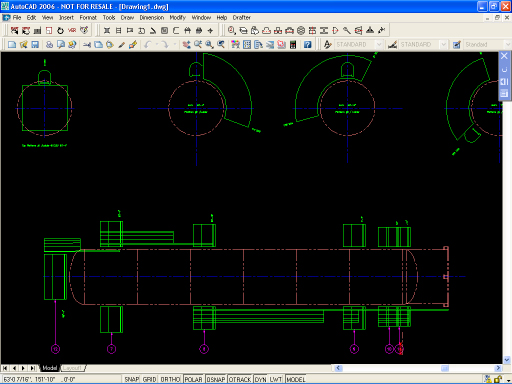Image resolution: width=512 pixels, height=384 pixels.
Task: Activate the Pan Realtime hand icon
Action: (187, 44)
